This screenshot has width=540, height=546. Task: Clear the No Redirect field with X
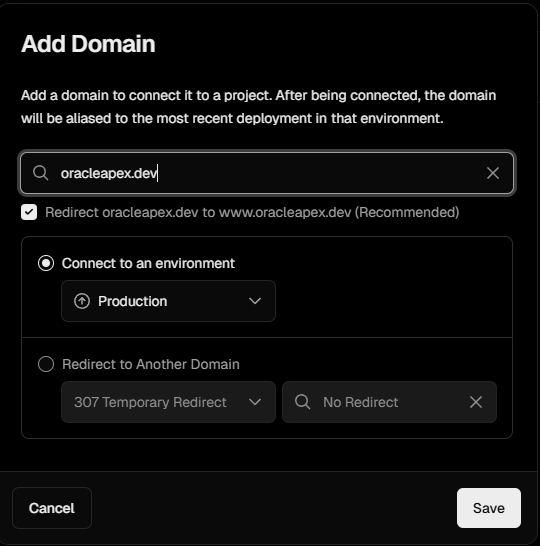coord(476,402)
